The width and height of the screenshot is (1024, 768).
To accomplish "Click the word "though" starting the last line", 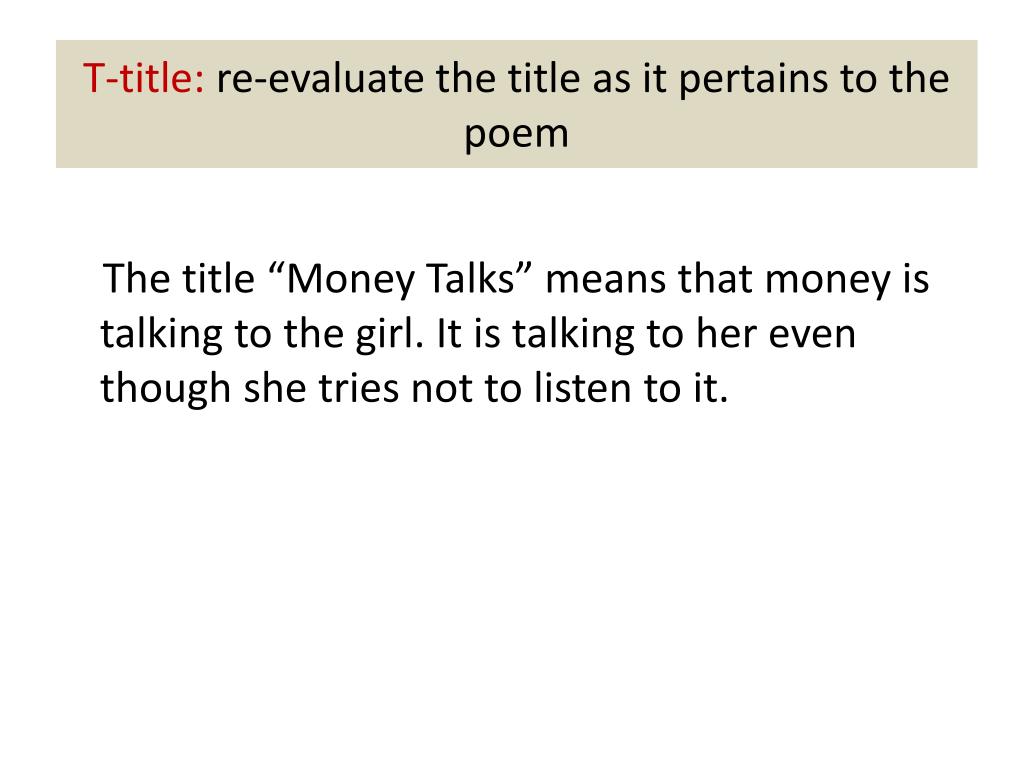I will pyautogui.click(x=165, y=391).
